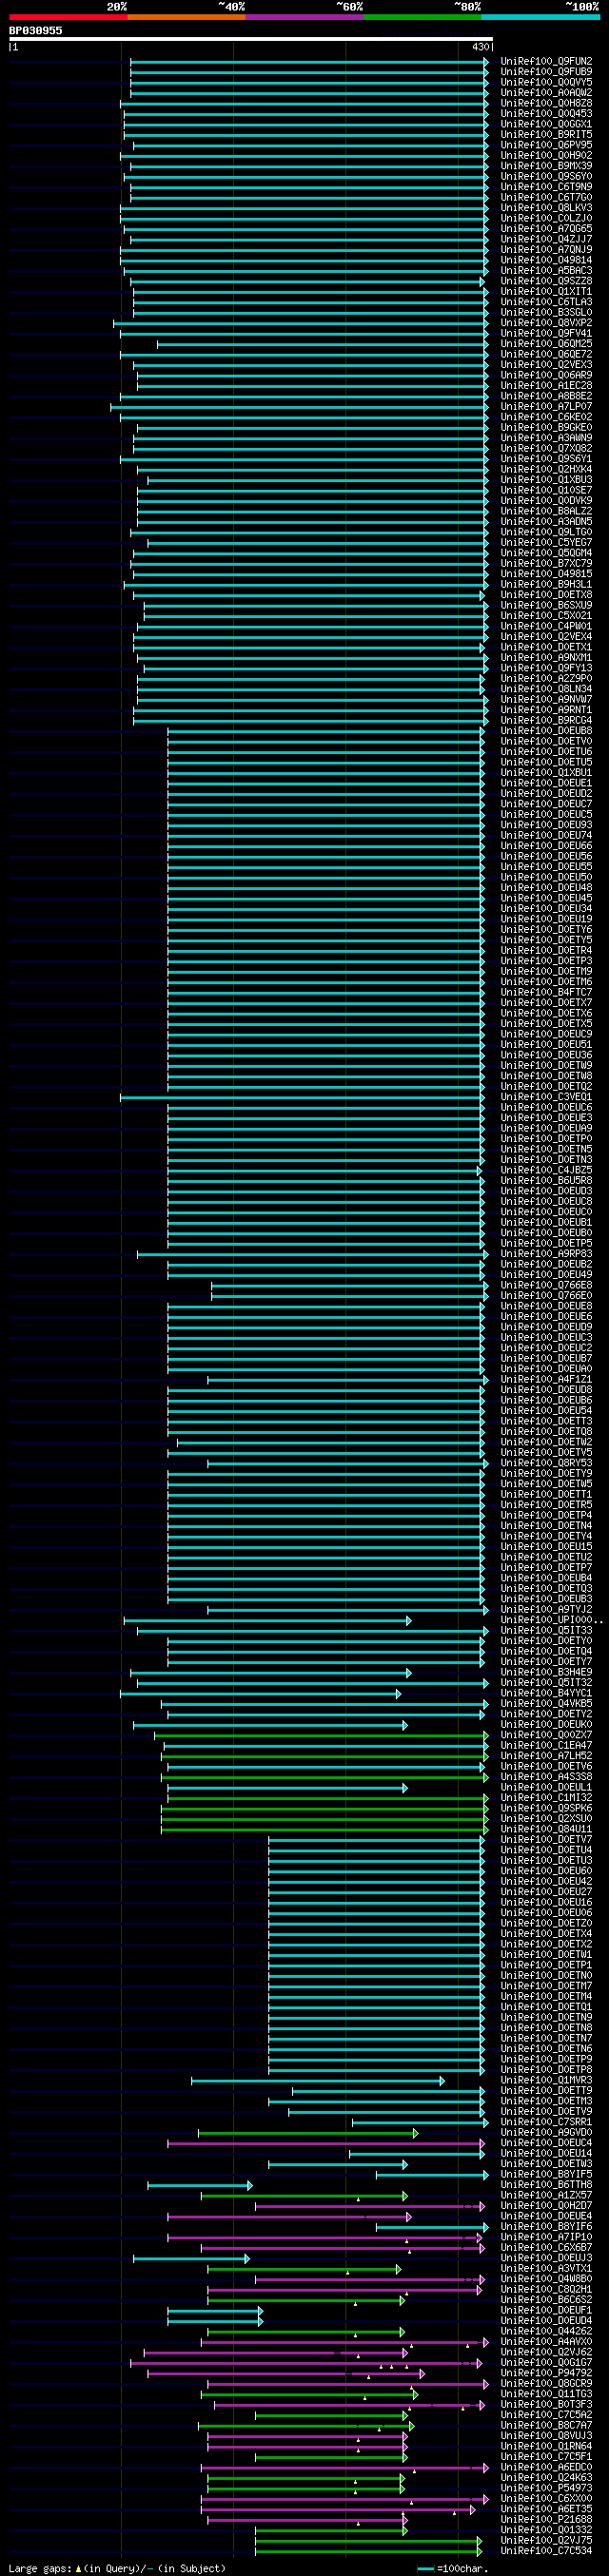This screenshot has height=2576, width=609.
Task: Click the green ~80% identity legend bar
Action: point(422,17)
